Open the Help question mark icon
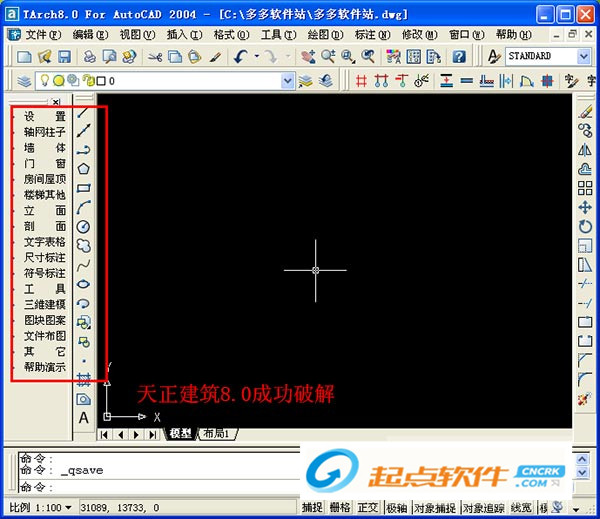 [x=459, y=57]
